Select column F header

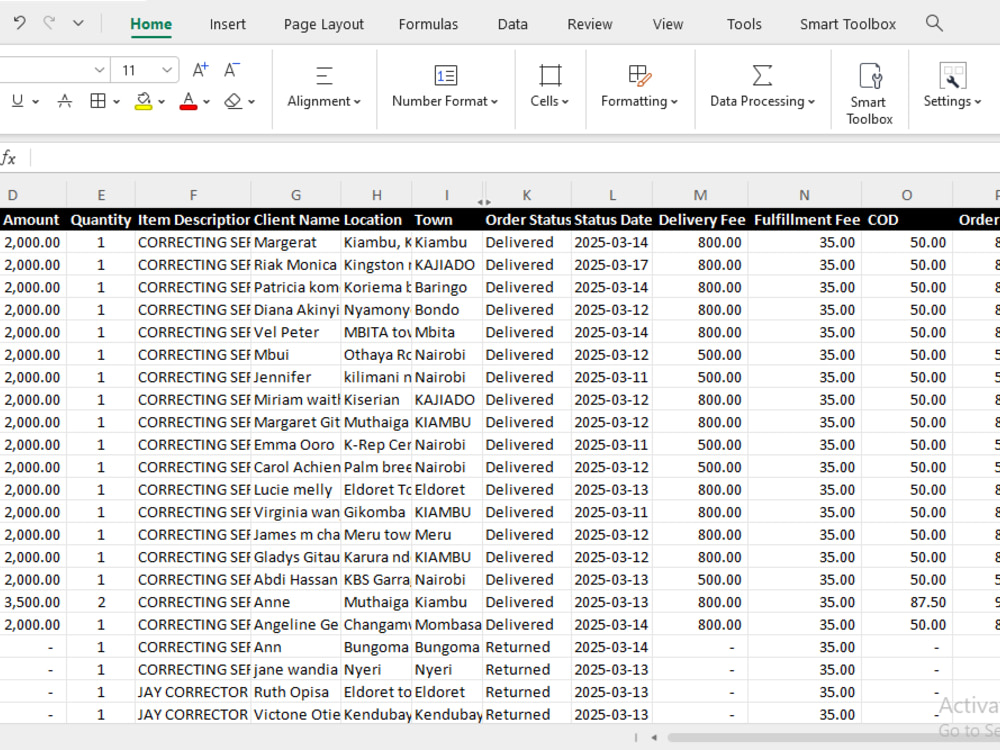tap(193, 195)
